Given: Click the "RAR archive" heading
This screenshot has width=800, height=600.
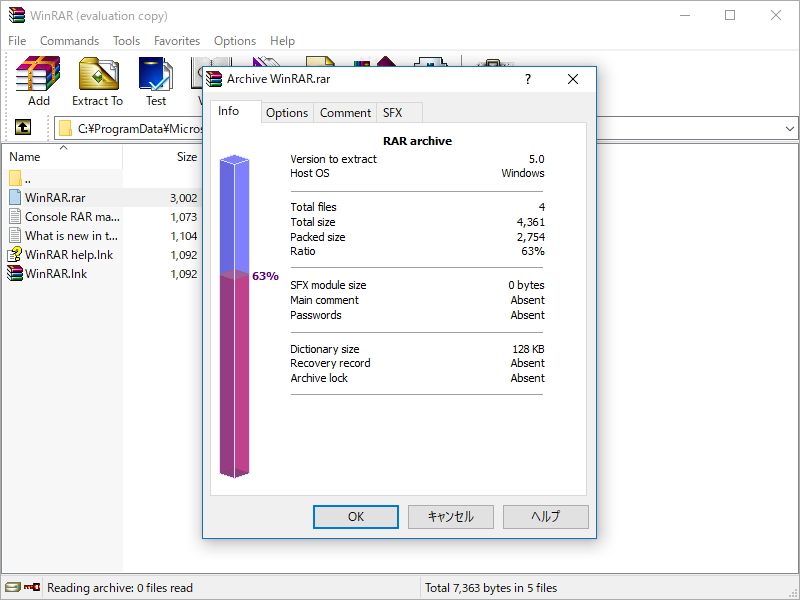Looking at the screenshot, I should click(x=417, y=141).
